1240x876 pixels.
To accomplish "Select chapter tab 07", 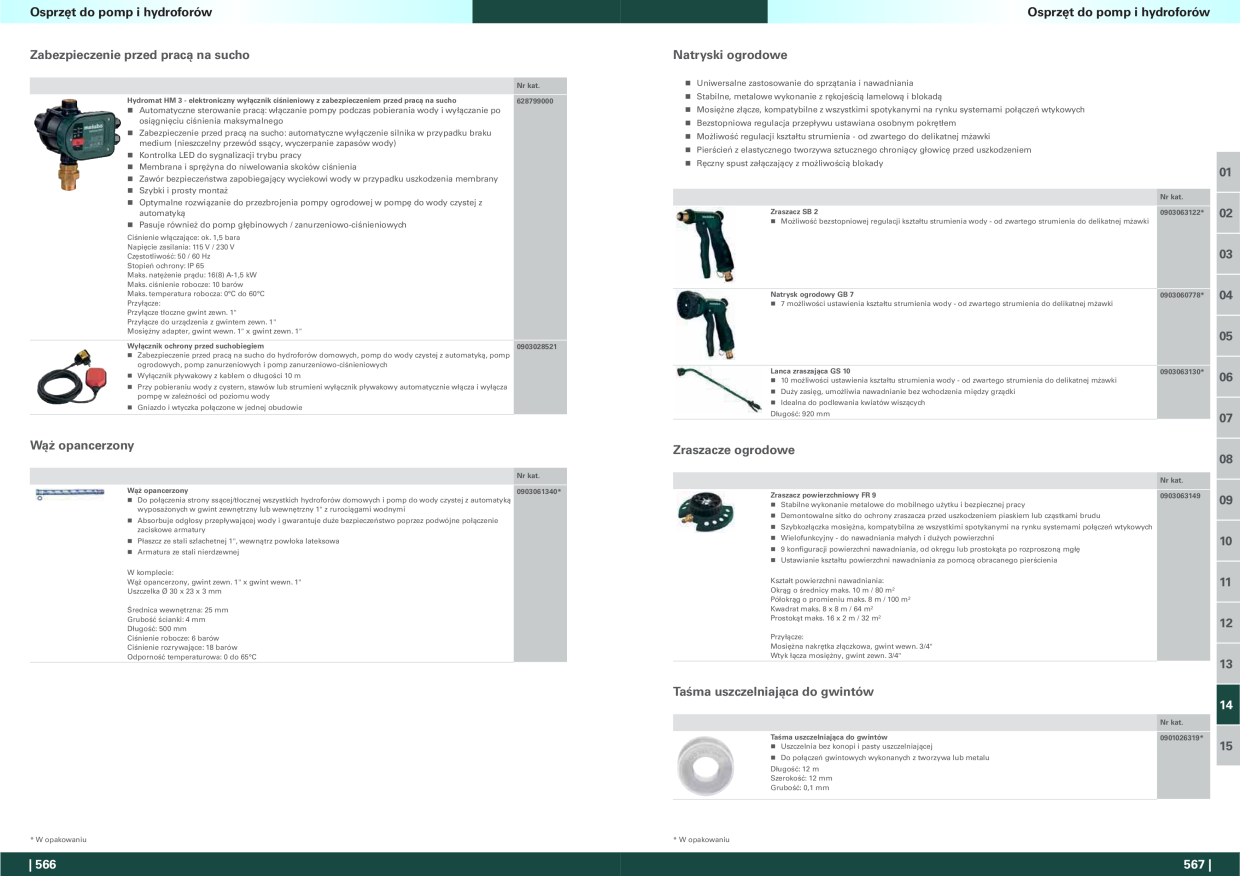I will point(1228,418).
